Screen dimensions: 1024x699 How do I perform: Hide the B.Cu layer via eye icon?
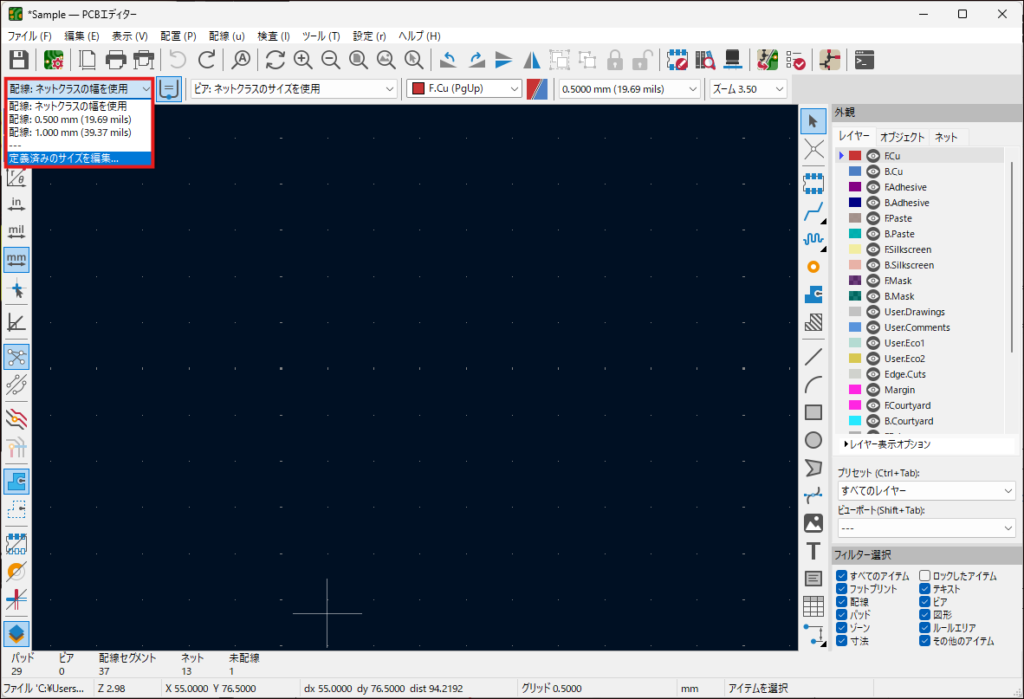click(873, 172)
